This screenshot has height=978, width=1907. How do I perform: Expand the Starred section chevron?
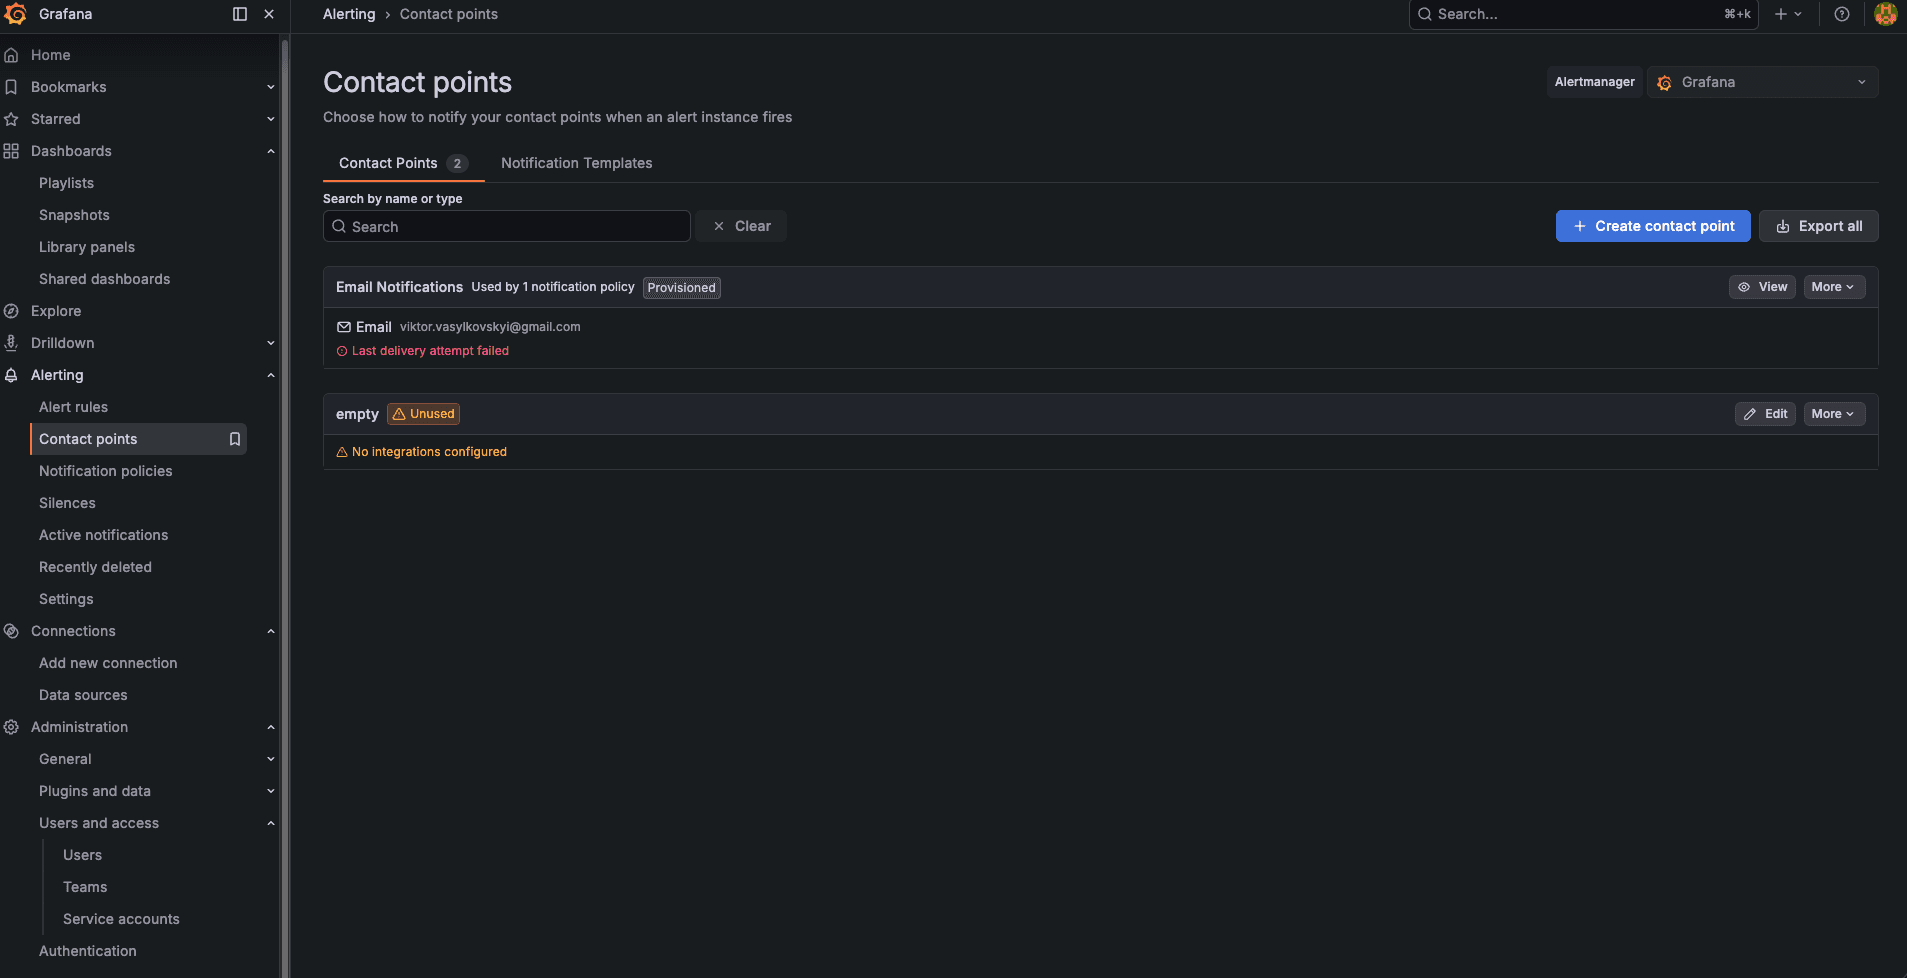pyautogui.click(x=271, y=119)
